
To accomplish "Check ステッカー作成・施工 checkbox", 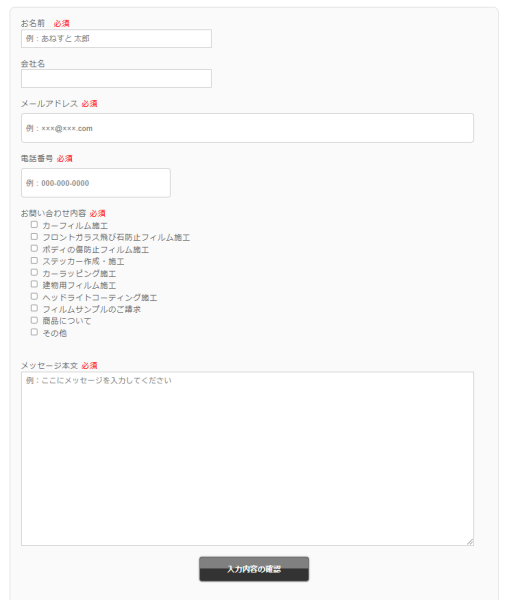I will [x=34, y=261].
